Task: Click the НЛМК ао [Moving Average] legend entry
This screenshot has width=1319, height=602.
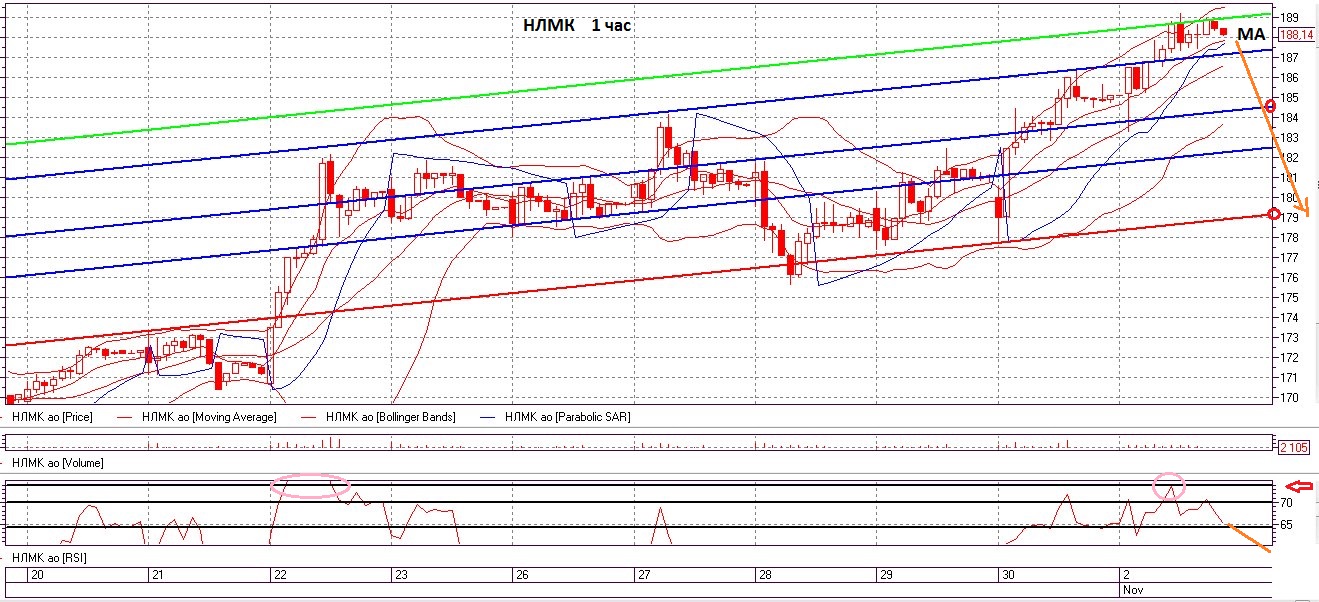Action: click(x=209, y=416)
